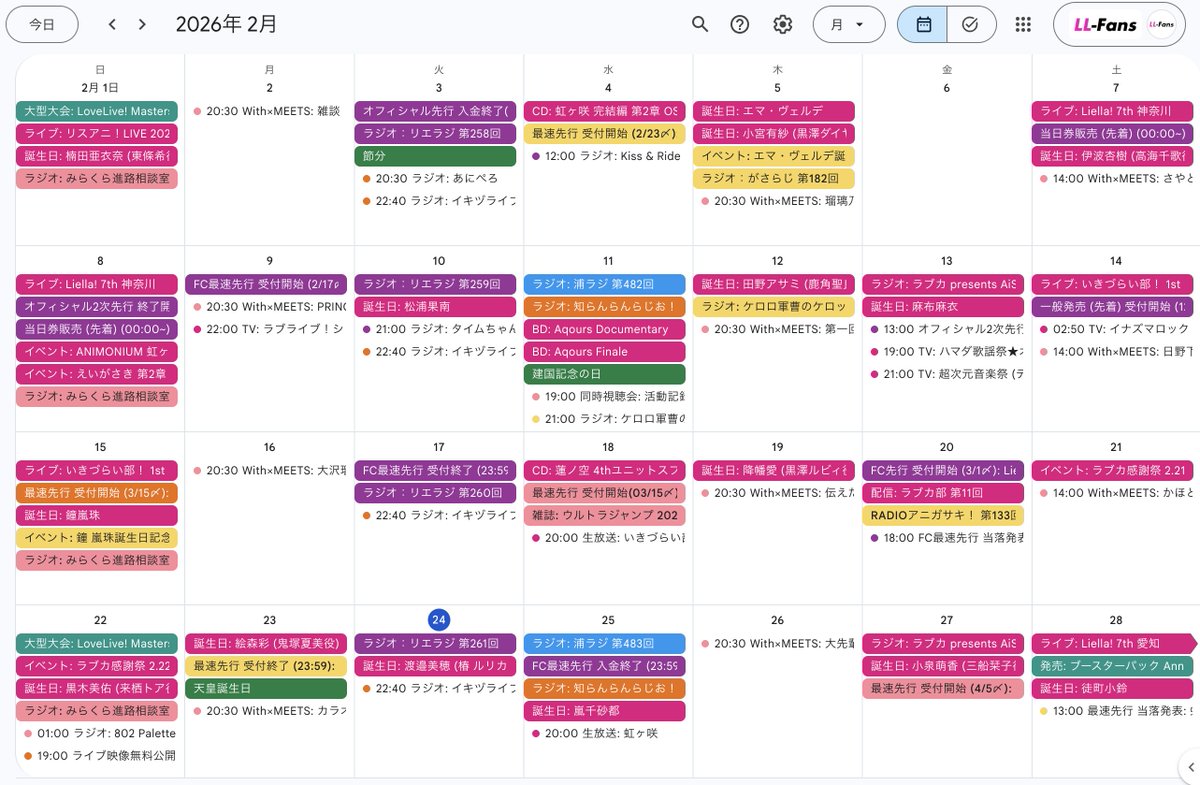Open 18:00 FC最速先行 当落発表 event
Image resolution: width=1200 pixels, height=785 pixels.
943,538
